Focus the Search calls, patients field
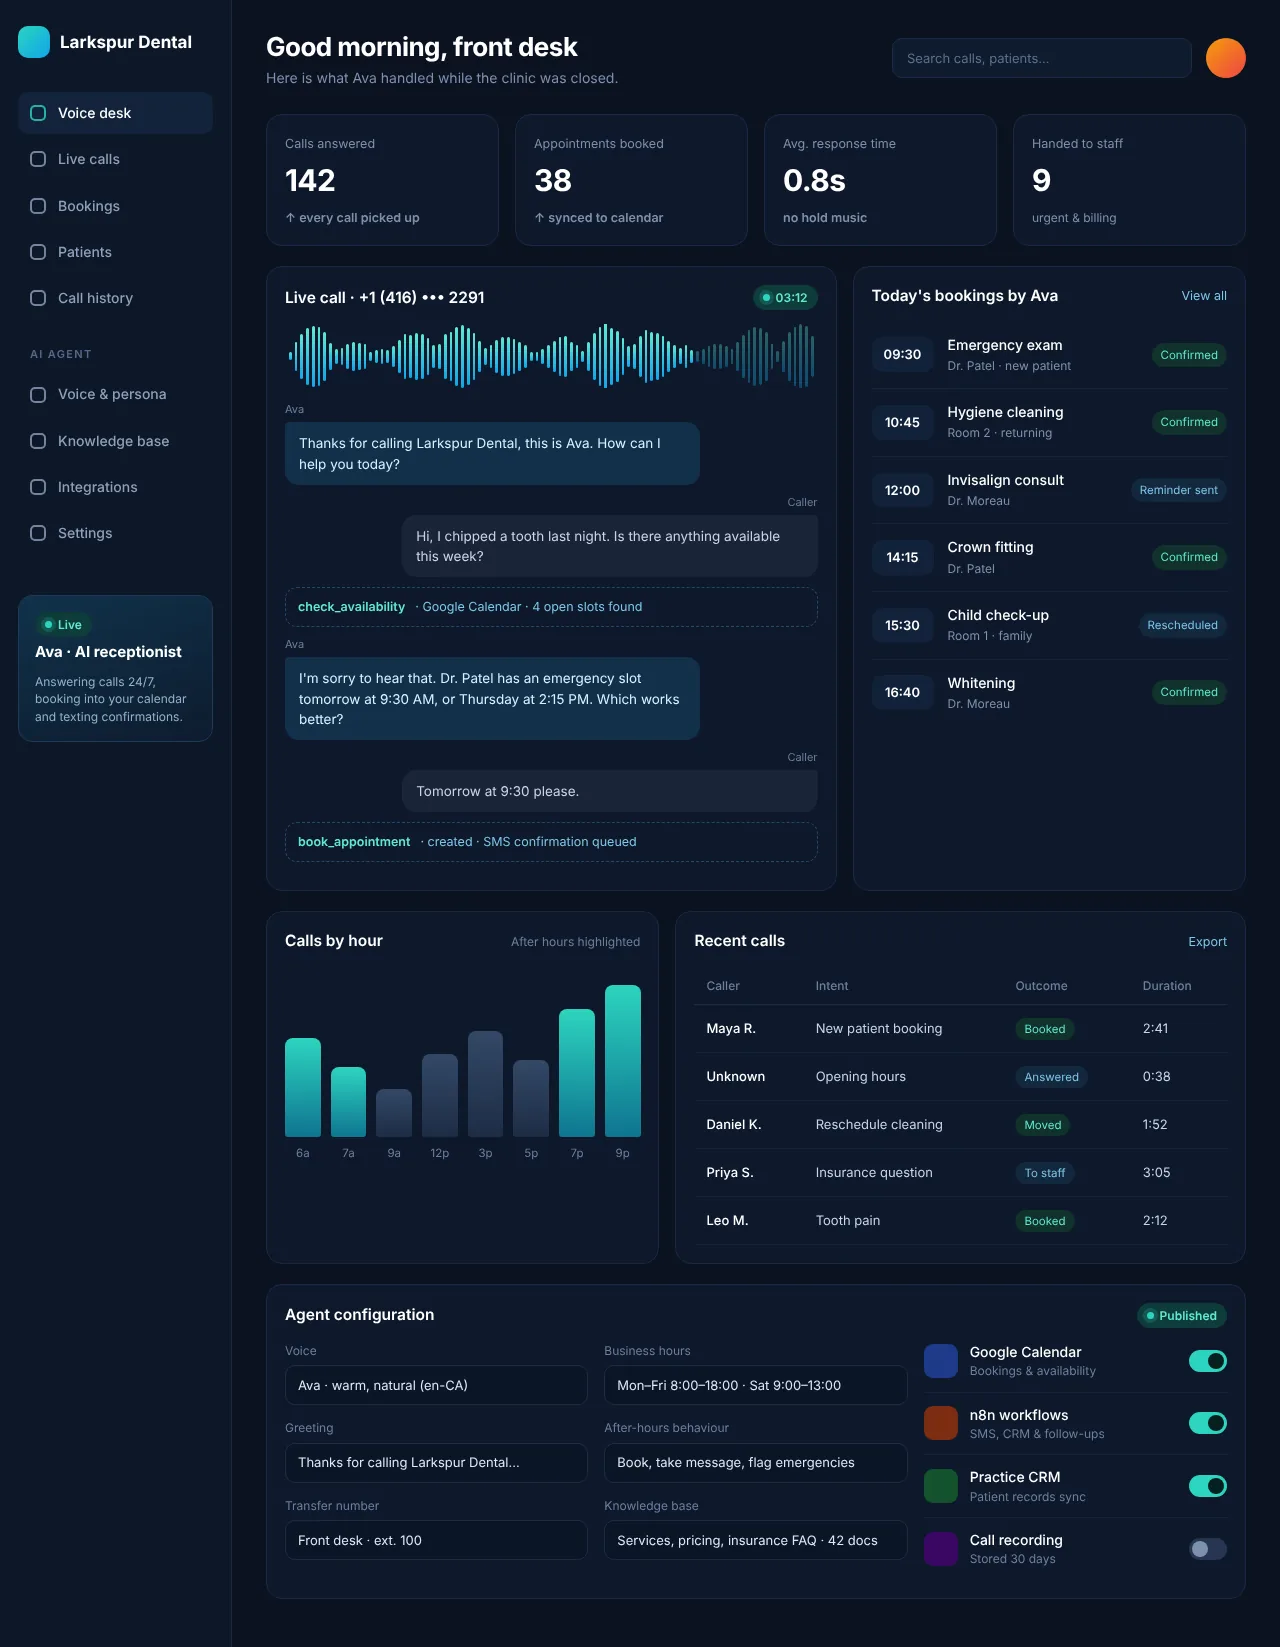This screenshot has width=1280, height=1647. click(x=1042, y=58)
